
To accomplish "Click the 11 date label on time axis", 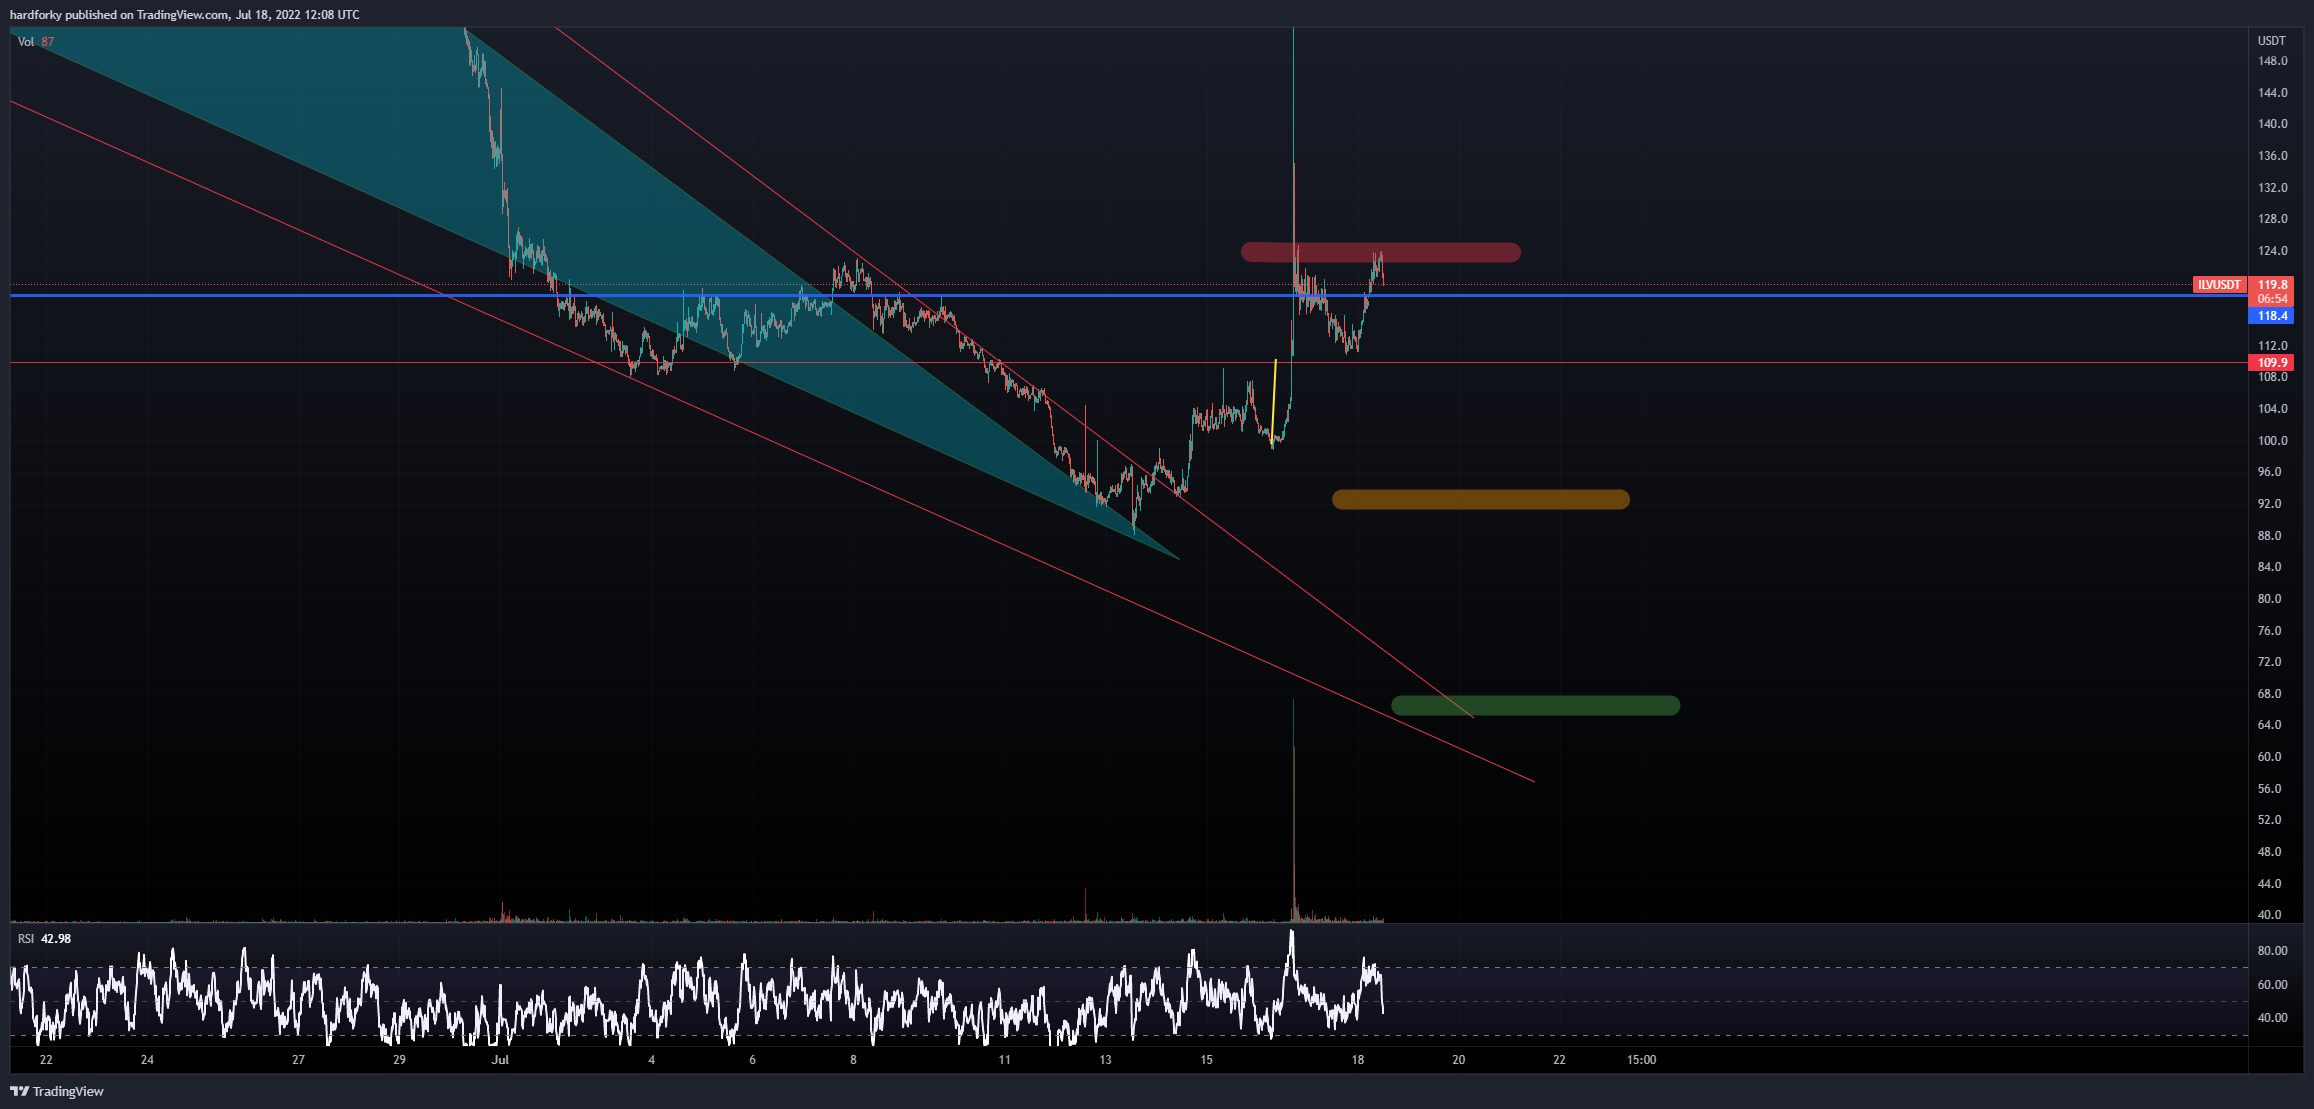I will pos(1004,1060).
